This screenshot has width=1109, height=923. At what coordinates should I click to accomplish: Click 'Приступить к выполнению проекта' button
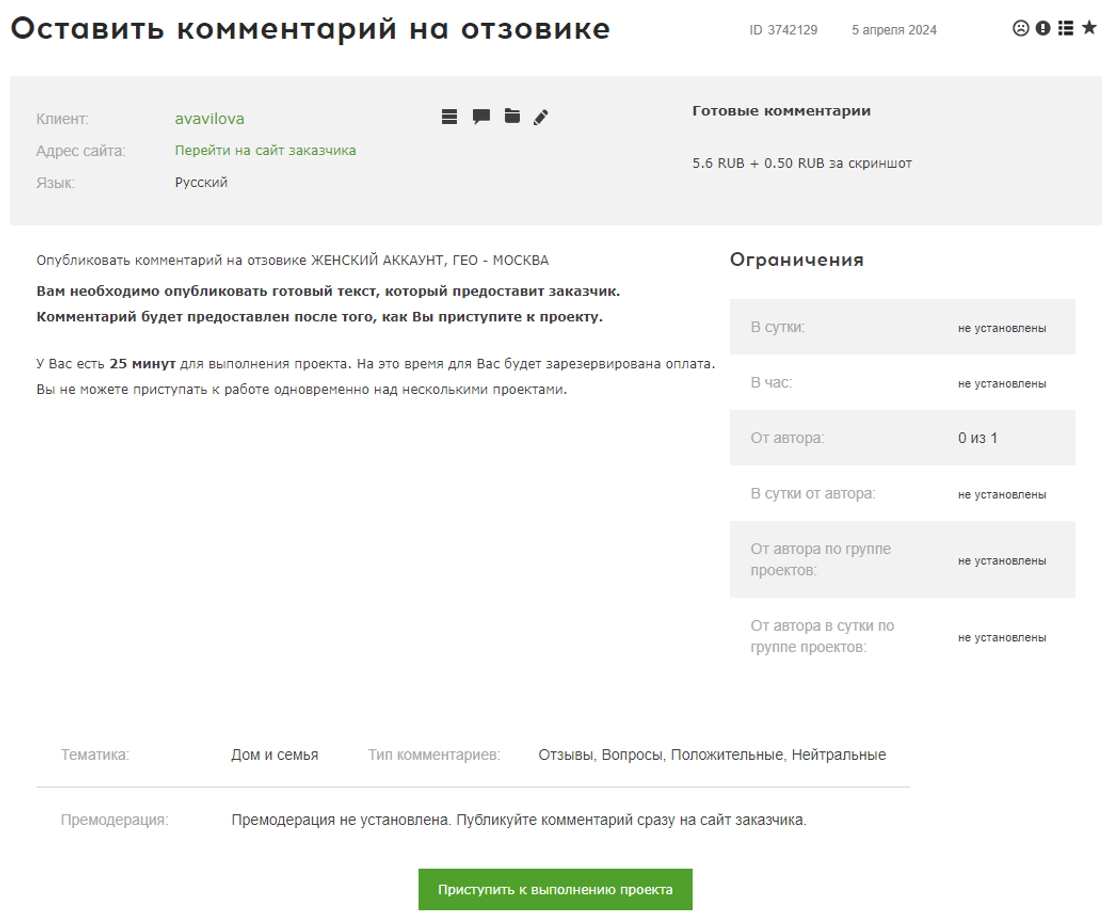point(555,890)
